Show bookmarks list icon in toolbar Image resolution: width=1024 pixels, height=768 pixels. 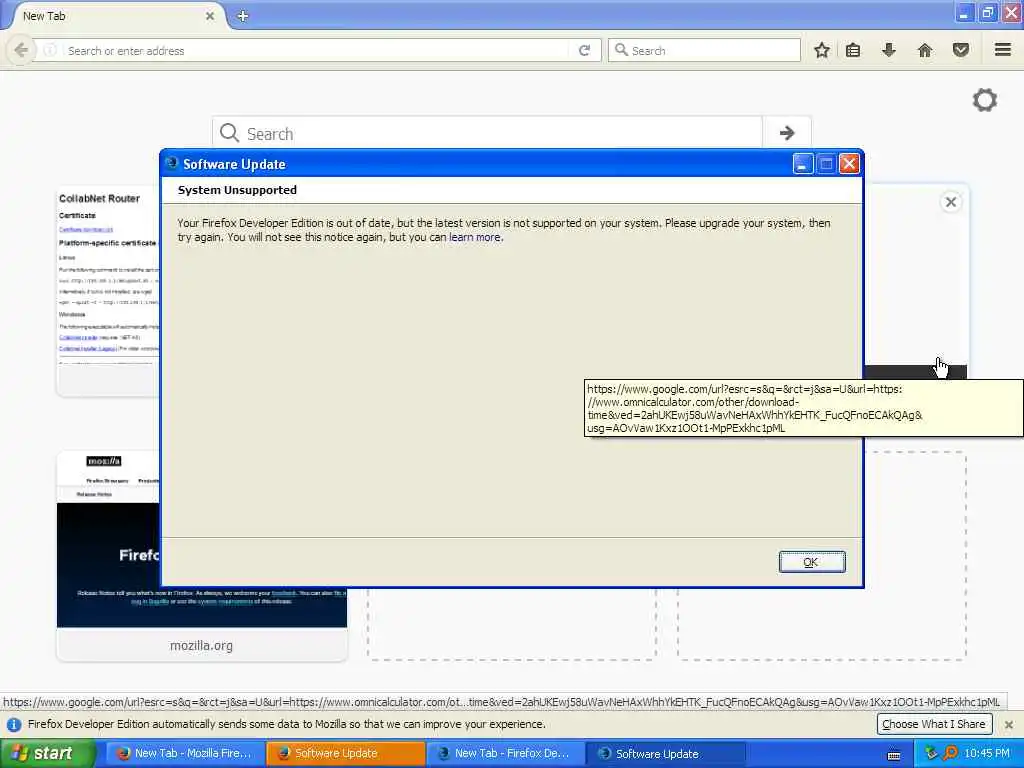(x=853, y=50)
